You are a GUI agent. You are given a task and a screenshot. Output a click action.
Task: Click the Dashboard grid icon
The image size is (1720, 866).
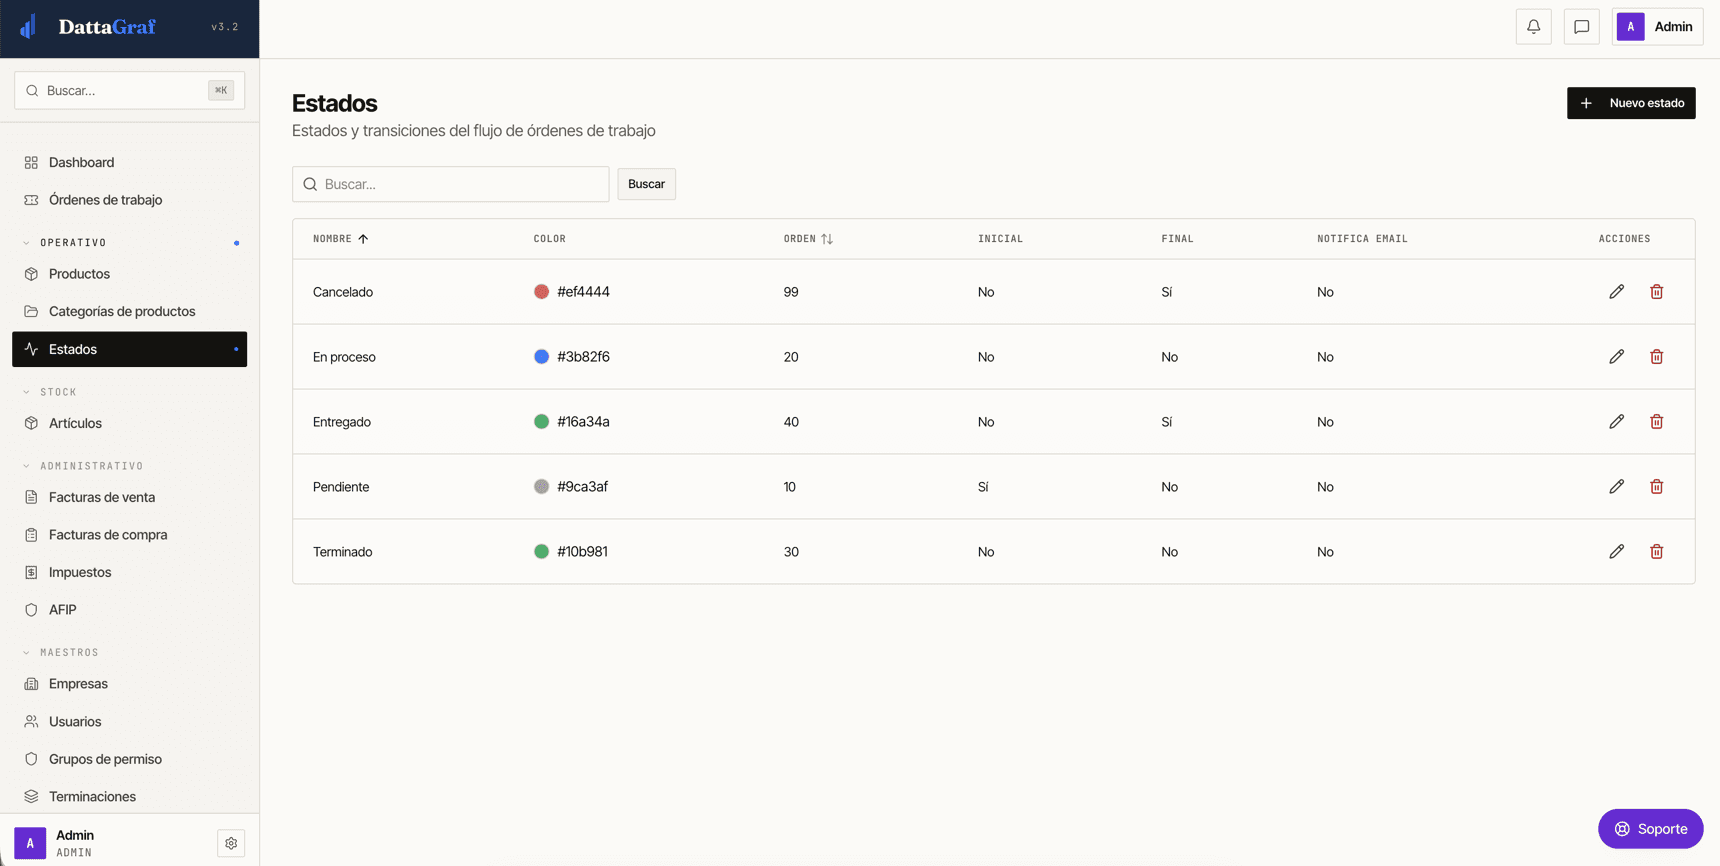(31, 162)
